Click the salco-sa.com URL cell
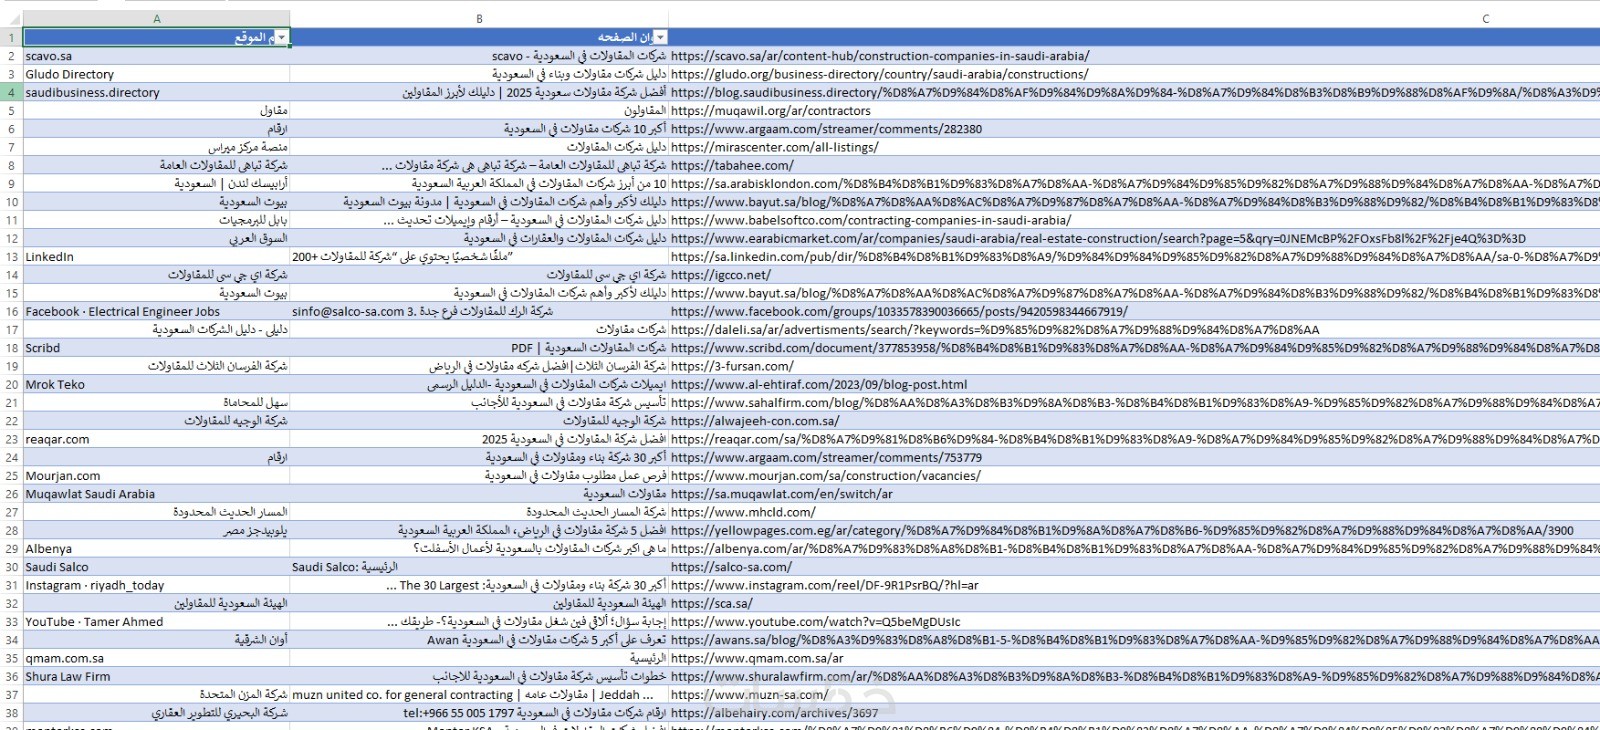1600x730 pixels. pos(731,567)
